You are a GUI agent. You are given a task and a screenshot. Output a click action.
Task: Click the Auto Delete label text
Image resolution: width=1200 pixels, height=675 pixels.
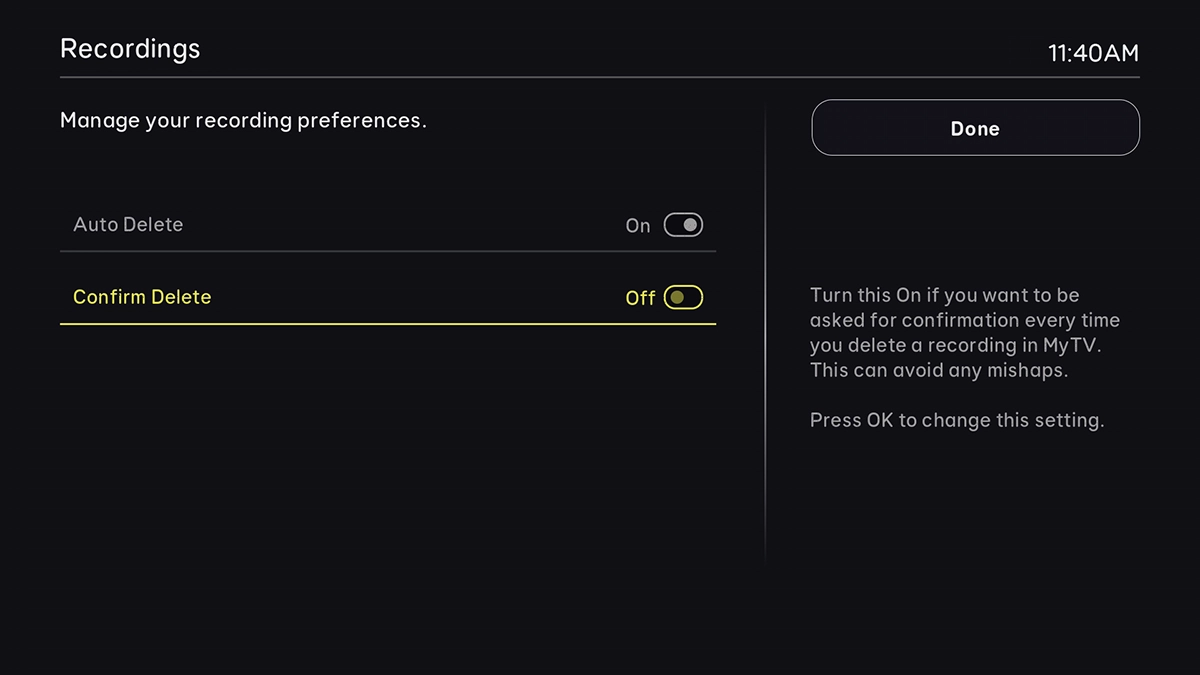[x=127, y=225]
